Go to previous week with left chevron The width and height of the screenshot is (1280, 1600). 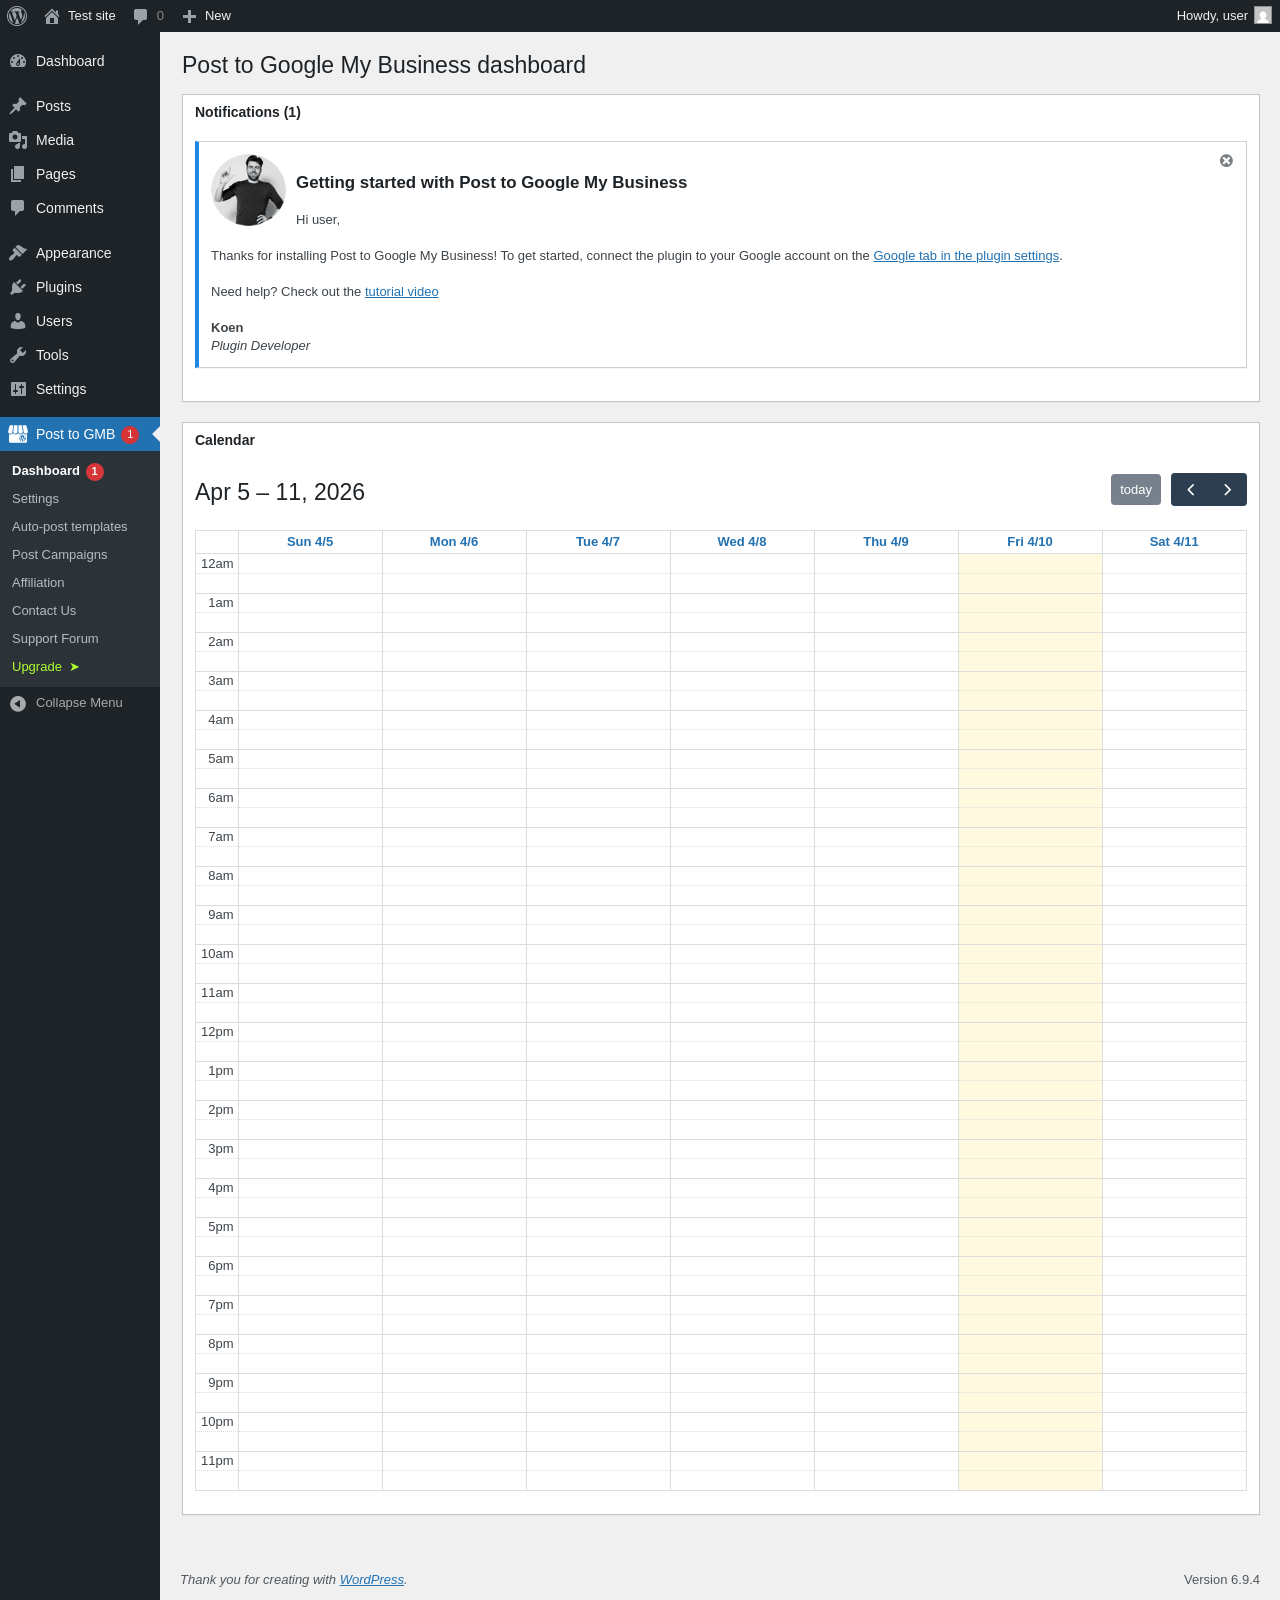(1190, 490)
